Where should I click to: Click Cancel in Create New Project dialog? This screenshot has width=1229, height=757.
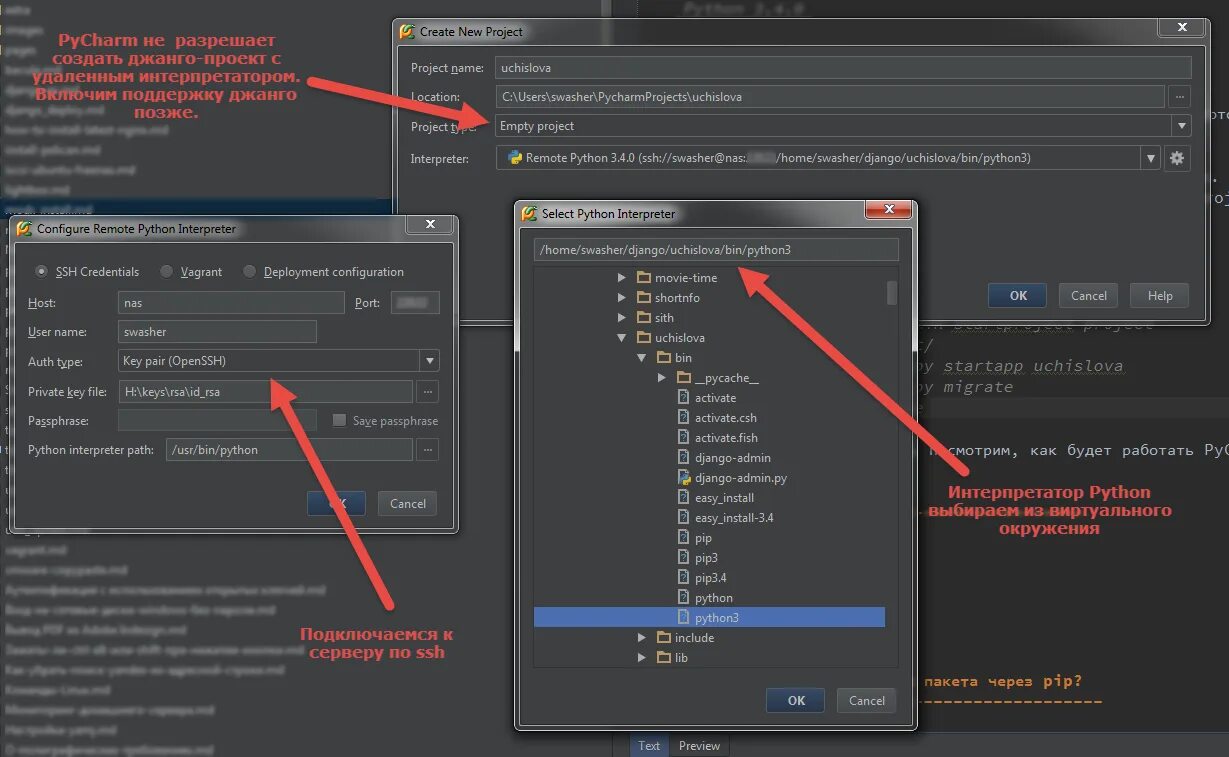pos(1088,296)
